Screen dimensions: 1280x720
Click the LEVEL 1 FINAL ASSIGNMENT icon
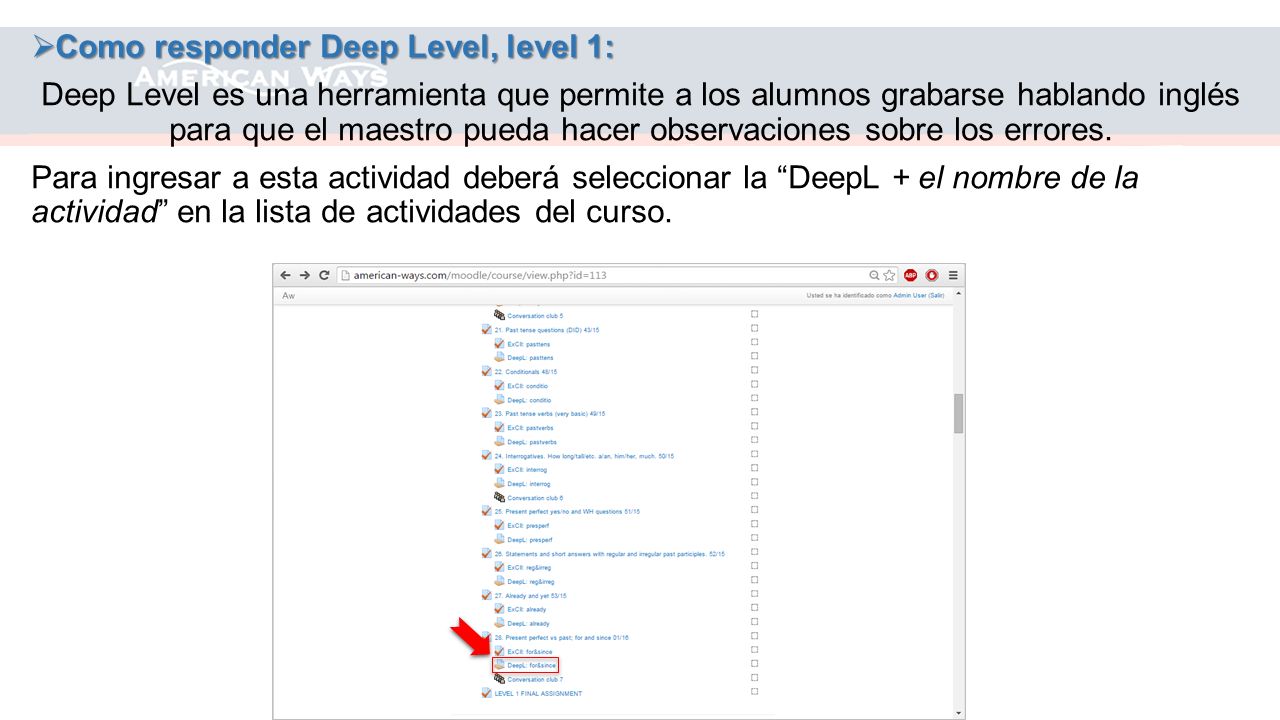(x=486, y=693)
